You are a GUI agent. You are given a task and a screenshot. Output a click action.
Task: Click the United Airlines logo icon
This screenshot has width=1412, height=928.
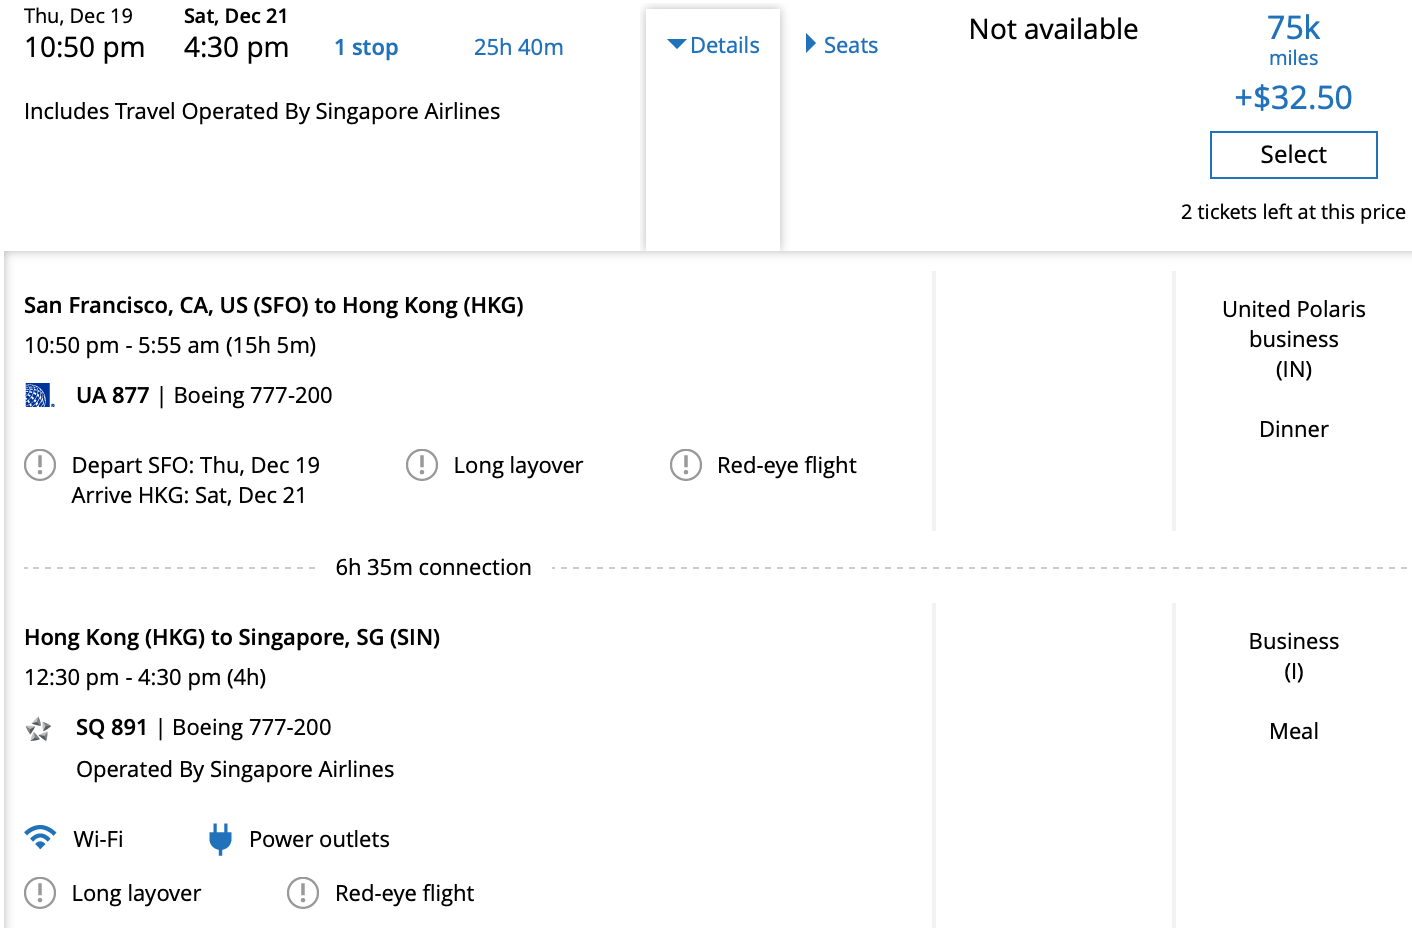coord(39,395)
